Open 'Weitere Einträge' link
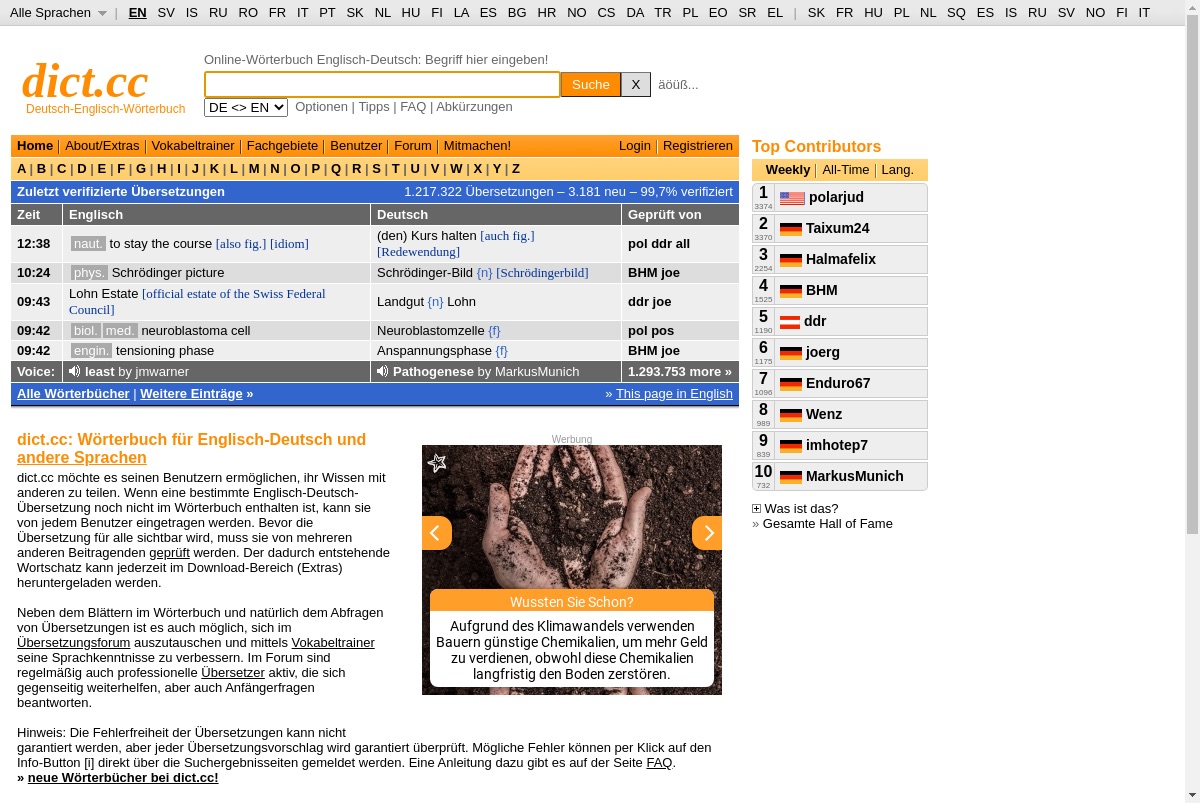Image resolution: width=1200 pixels, height=803 pixels. pyautogui.click(x=191, y=394)
